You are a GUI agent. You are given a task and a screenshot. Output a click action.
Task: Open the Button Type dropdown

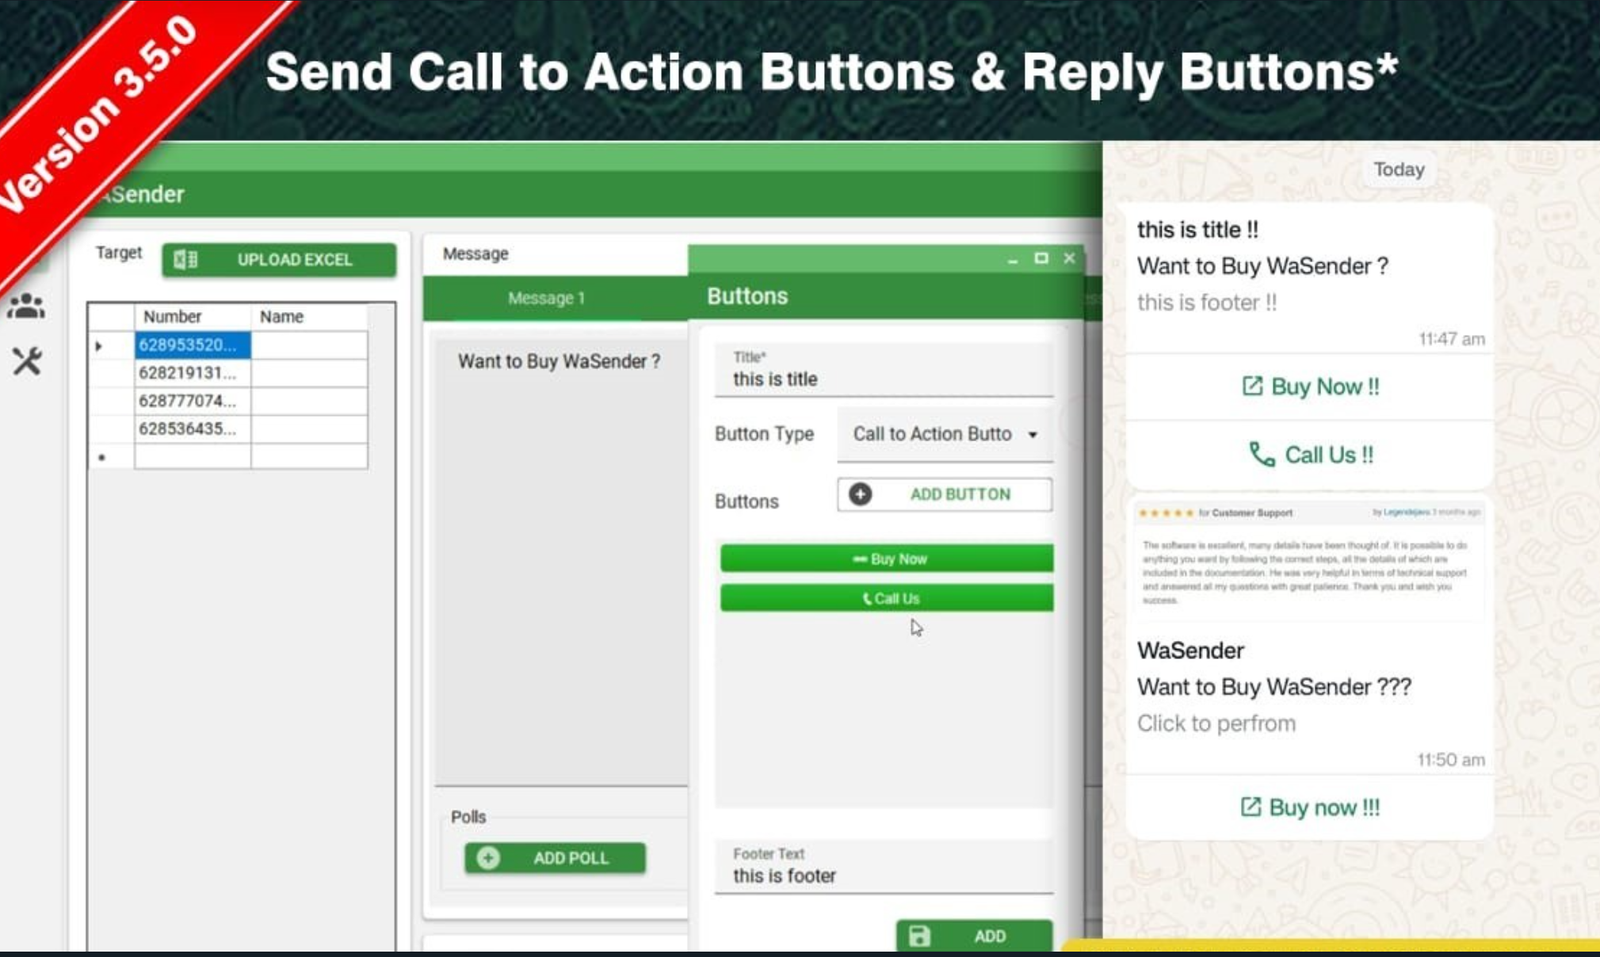pyautogui.click(x=945, y=434)
